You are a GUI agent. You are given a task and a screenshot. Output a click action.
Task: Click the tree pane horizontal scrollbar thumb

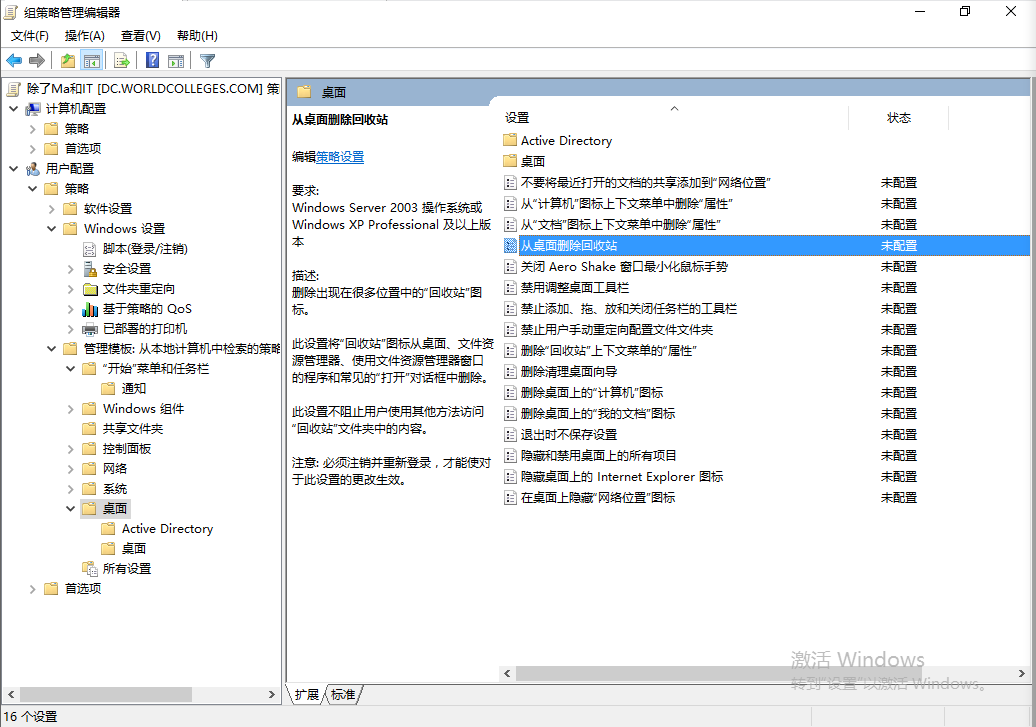(106, 695)
